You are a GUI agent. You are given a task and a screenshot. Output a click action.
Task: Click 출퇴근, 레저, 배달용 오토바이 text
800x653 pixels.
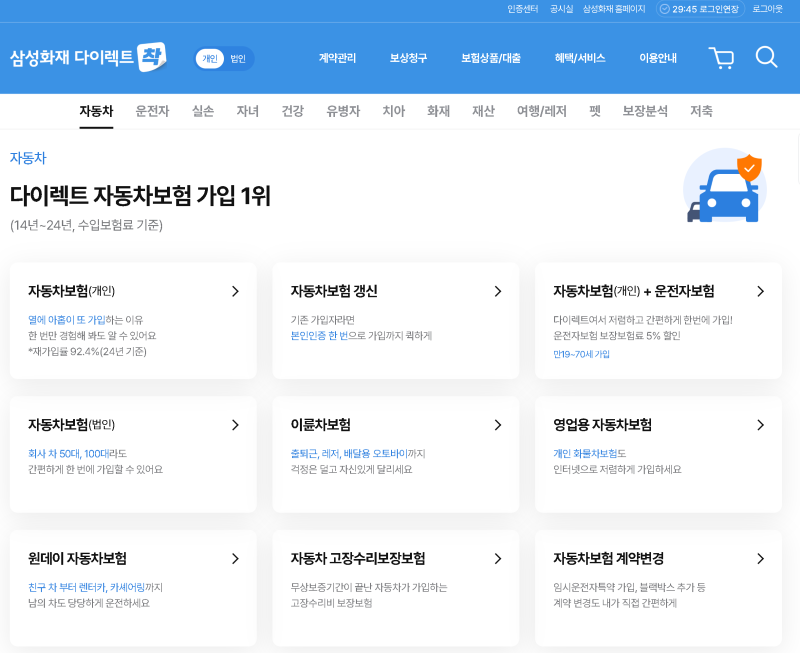tap(349, 454)
